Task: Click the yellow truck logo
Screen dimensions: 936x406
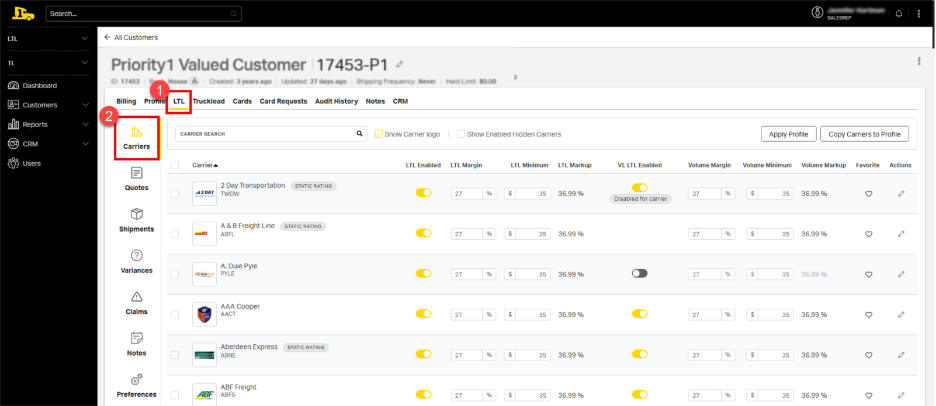Action: tap(23, 13)
